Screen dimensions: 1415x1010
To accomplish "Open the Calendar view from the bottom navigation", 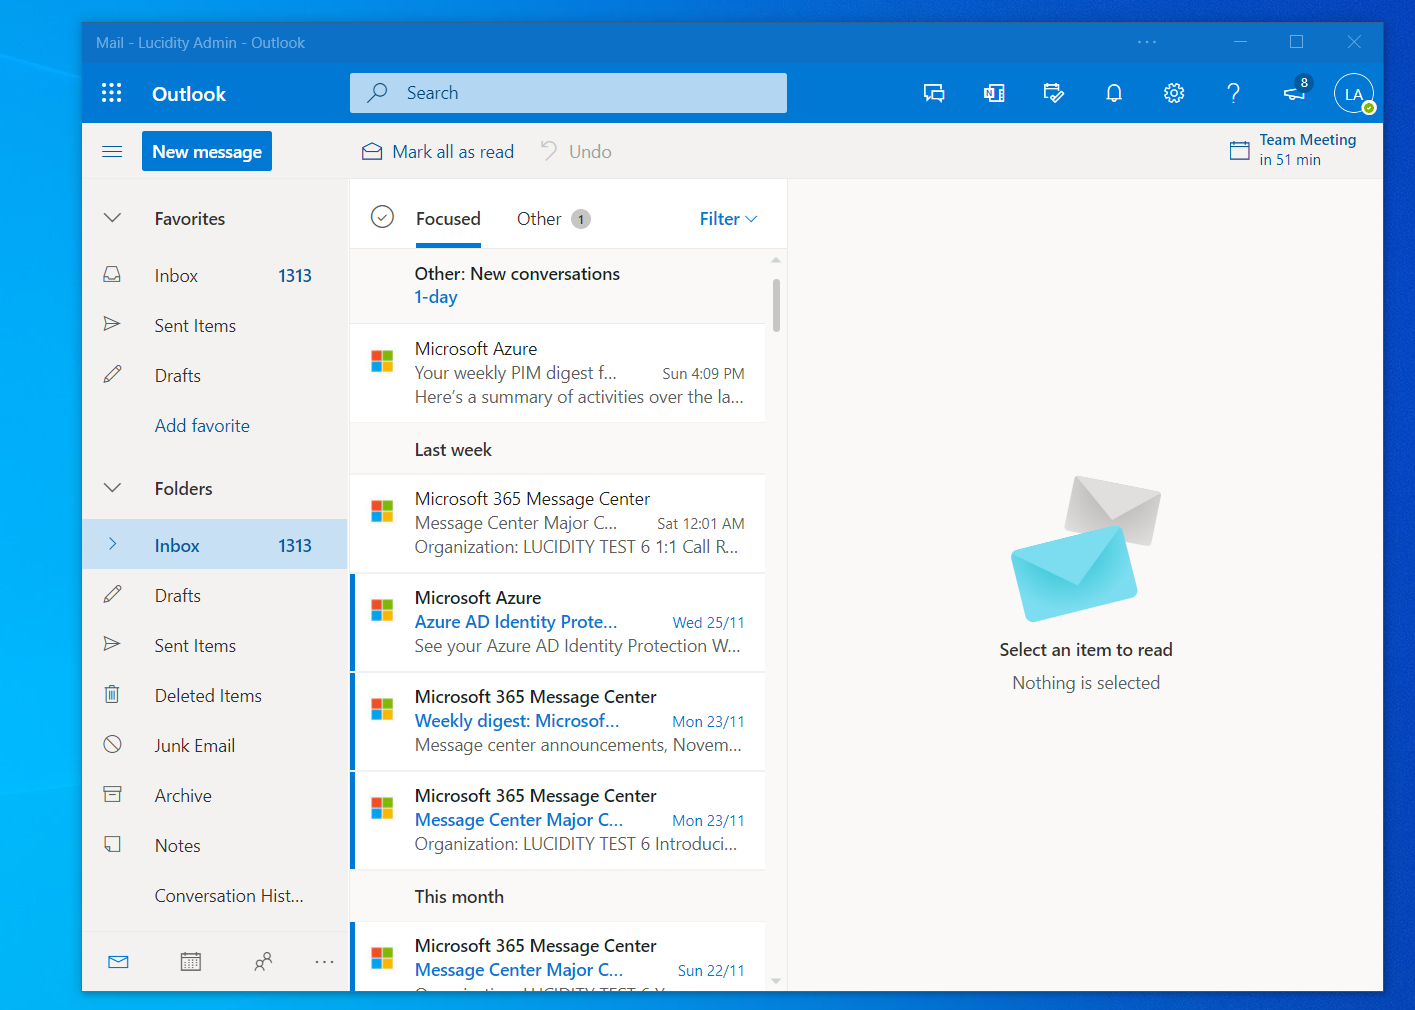I will [x=190, y=961].
